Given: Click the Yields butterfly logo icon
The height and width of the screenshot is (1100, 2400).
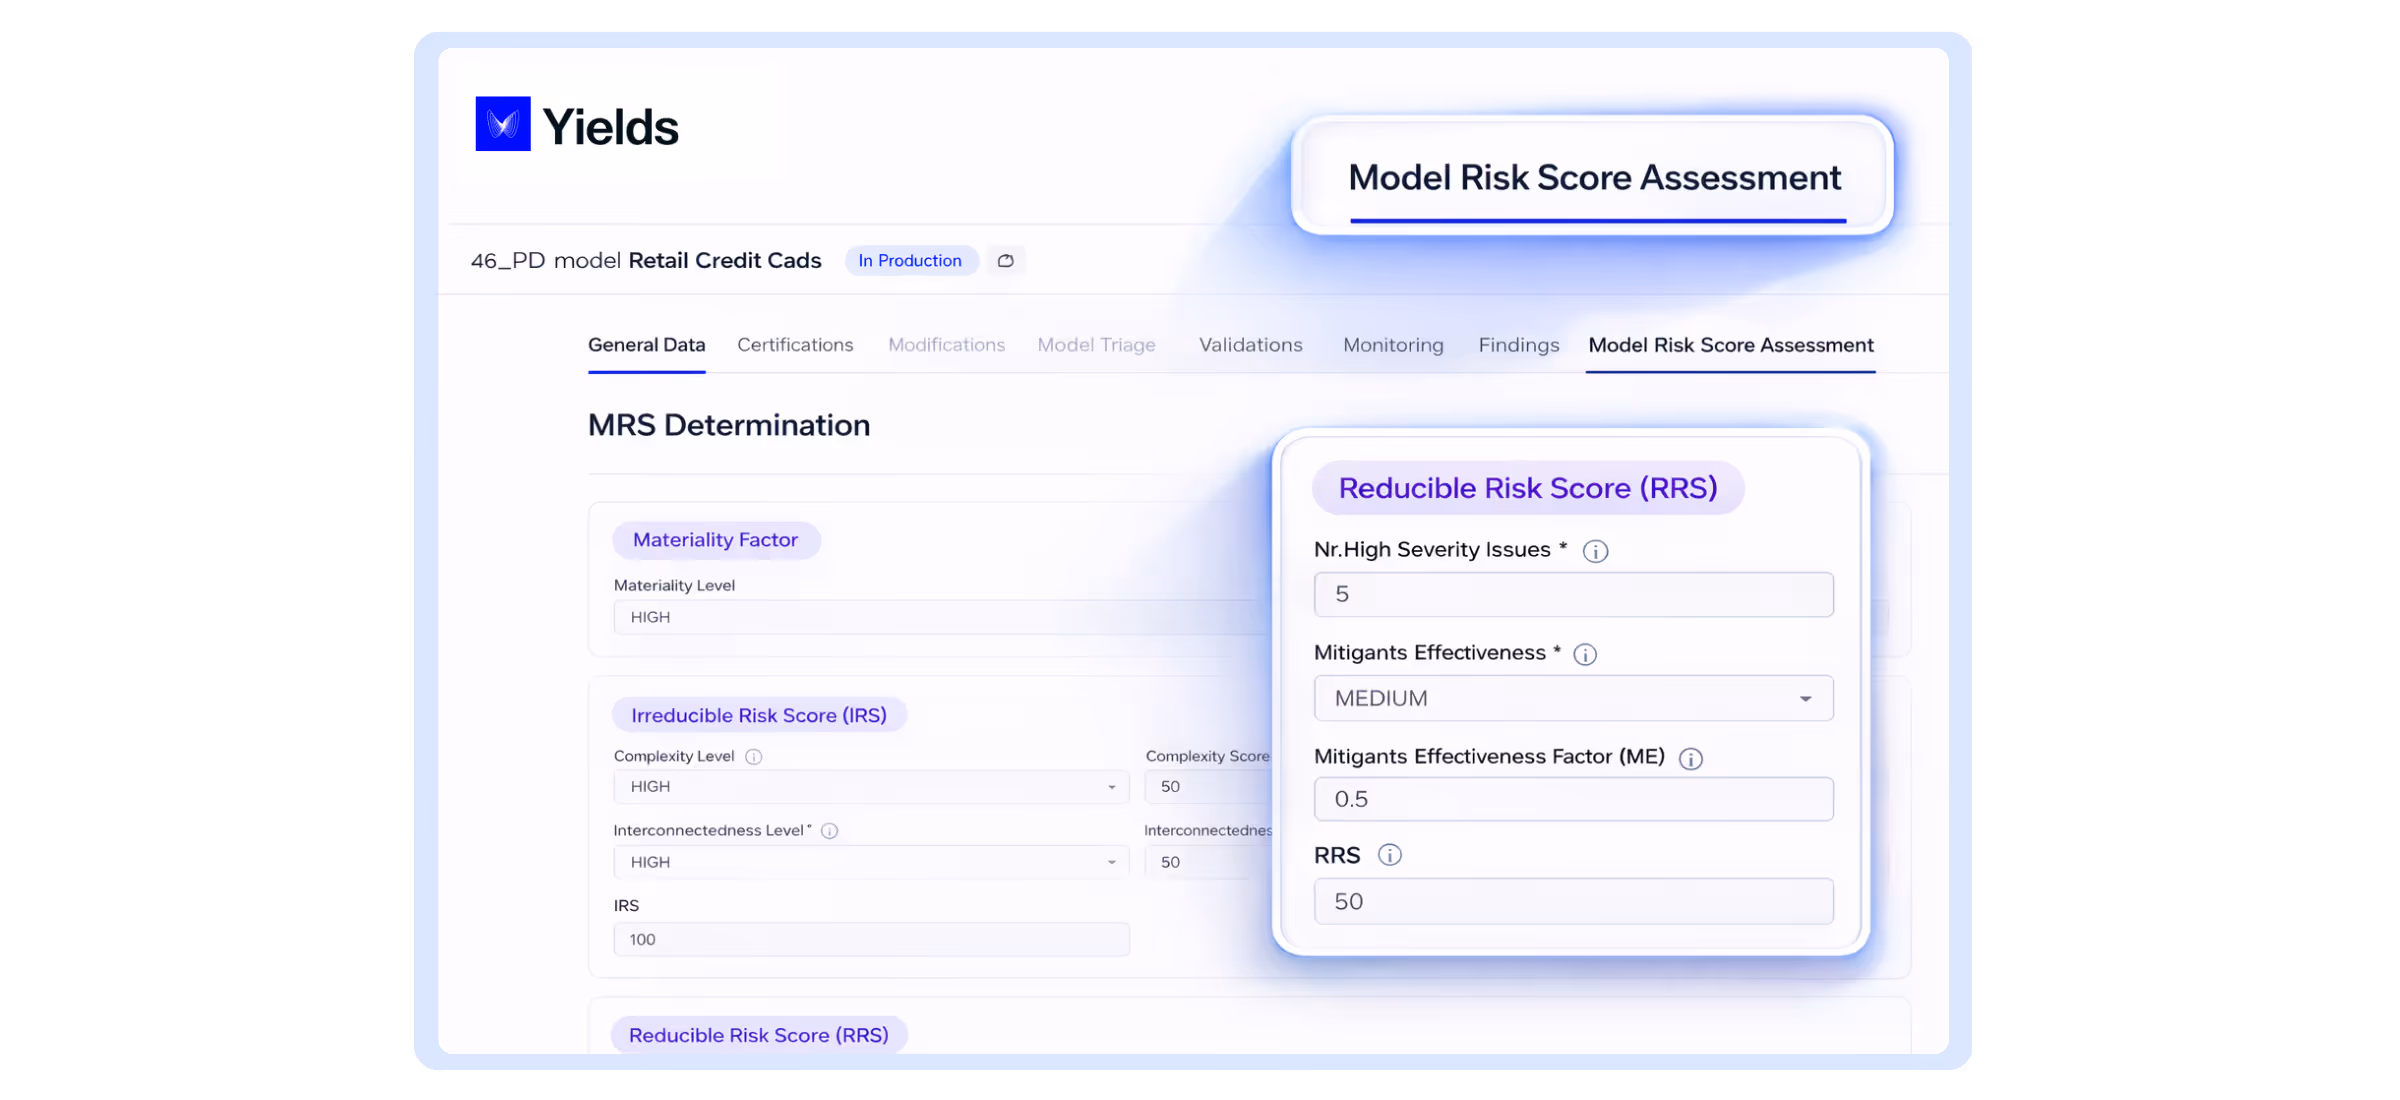Looking at the screenshot, I should pyautogui.click(x=501, y=124).
